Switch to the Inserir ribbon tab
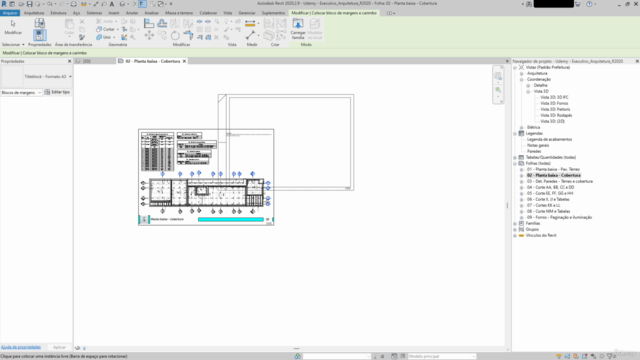Screen dimensions: 640x360 coord(114,13)
